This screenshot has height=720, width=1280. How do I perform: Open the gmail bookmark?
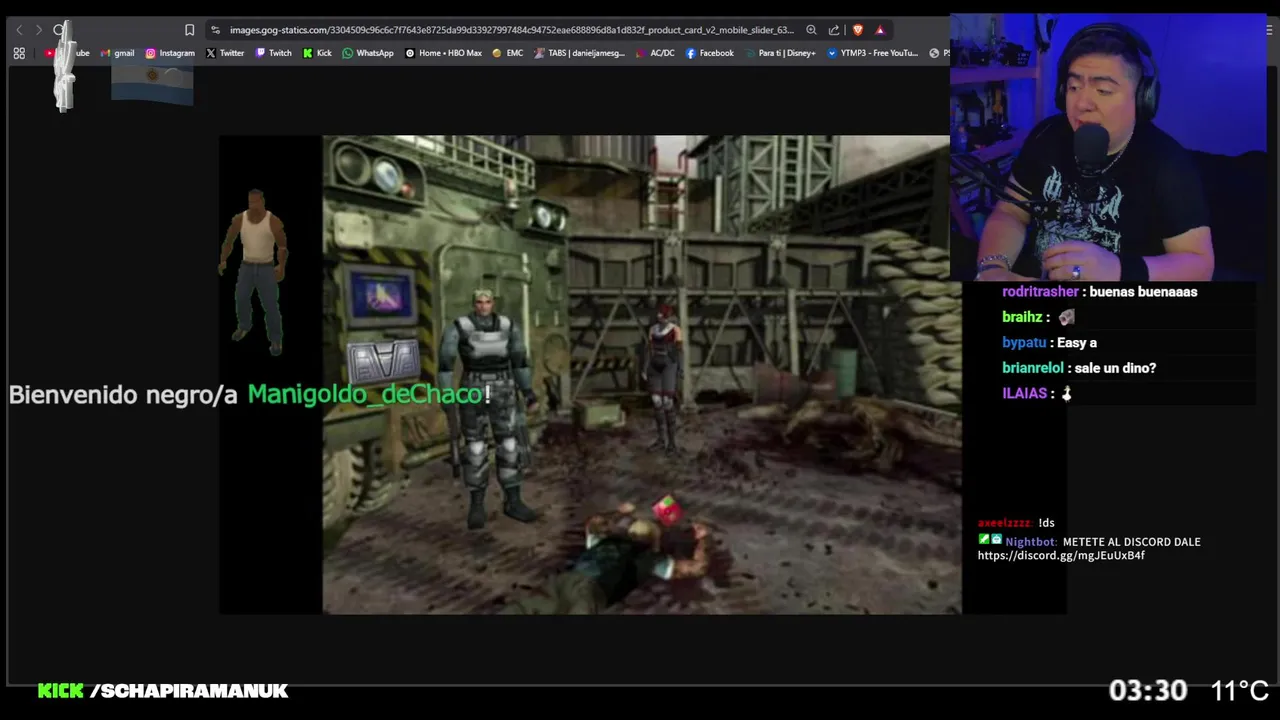(117, 53)
